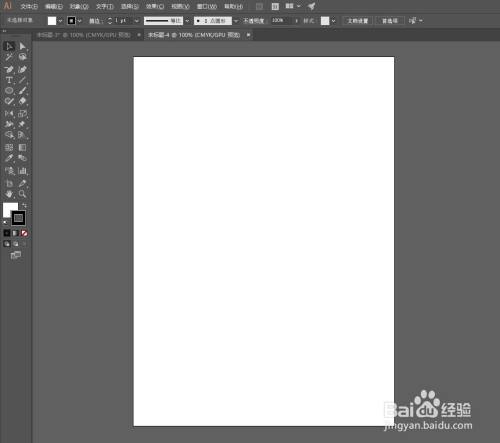Select the Selection tool (black arrow)
This screenshot has height=443, width=500.
tap(9, 46)
